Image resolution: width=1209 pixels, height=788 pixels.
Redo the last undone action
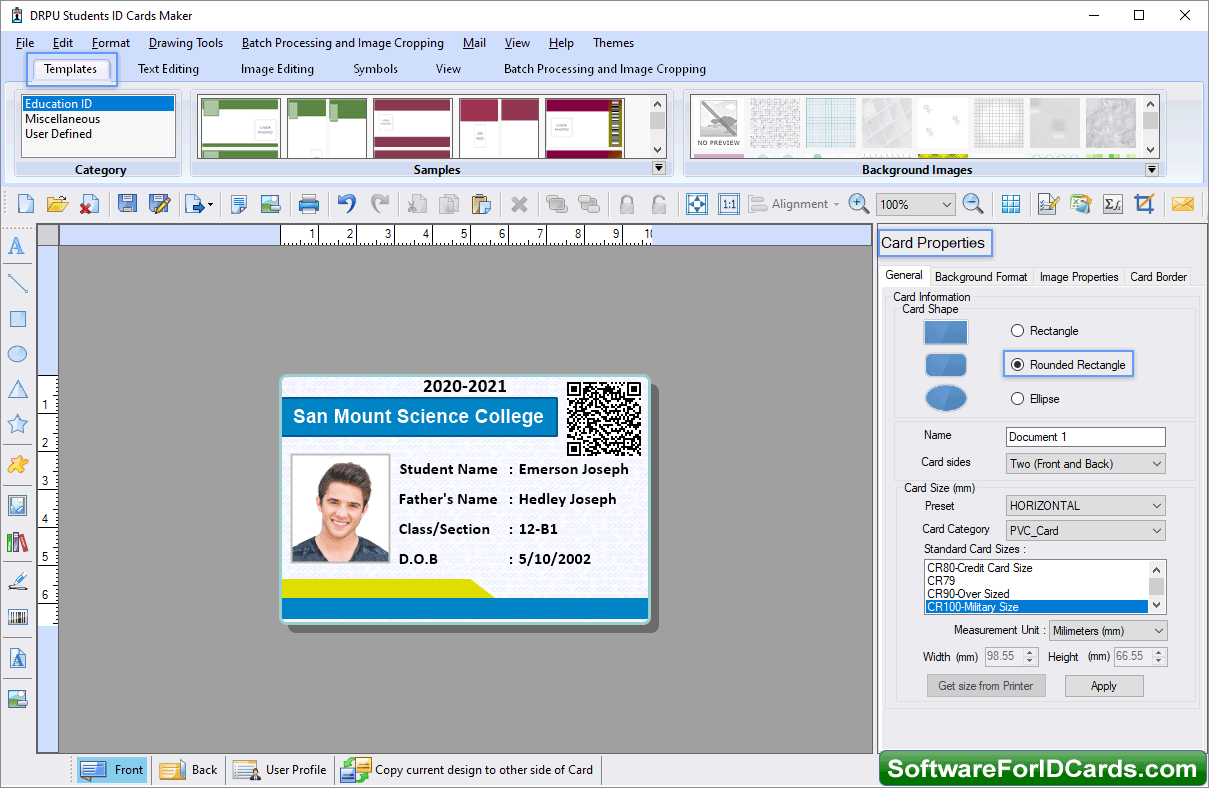380,204
